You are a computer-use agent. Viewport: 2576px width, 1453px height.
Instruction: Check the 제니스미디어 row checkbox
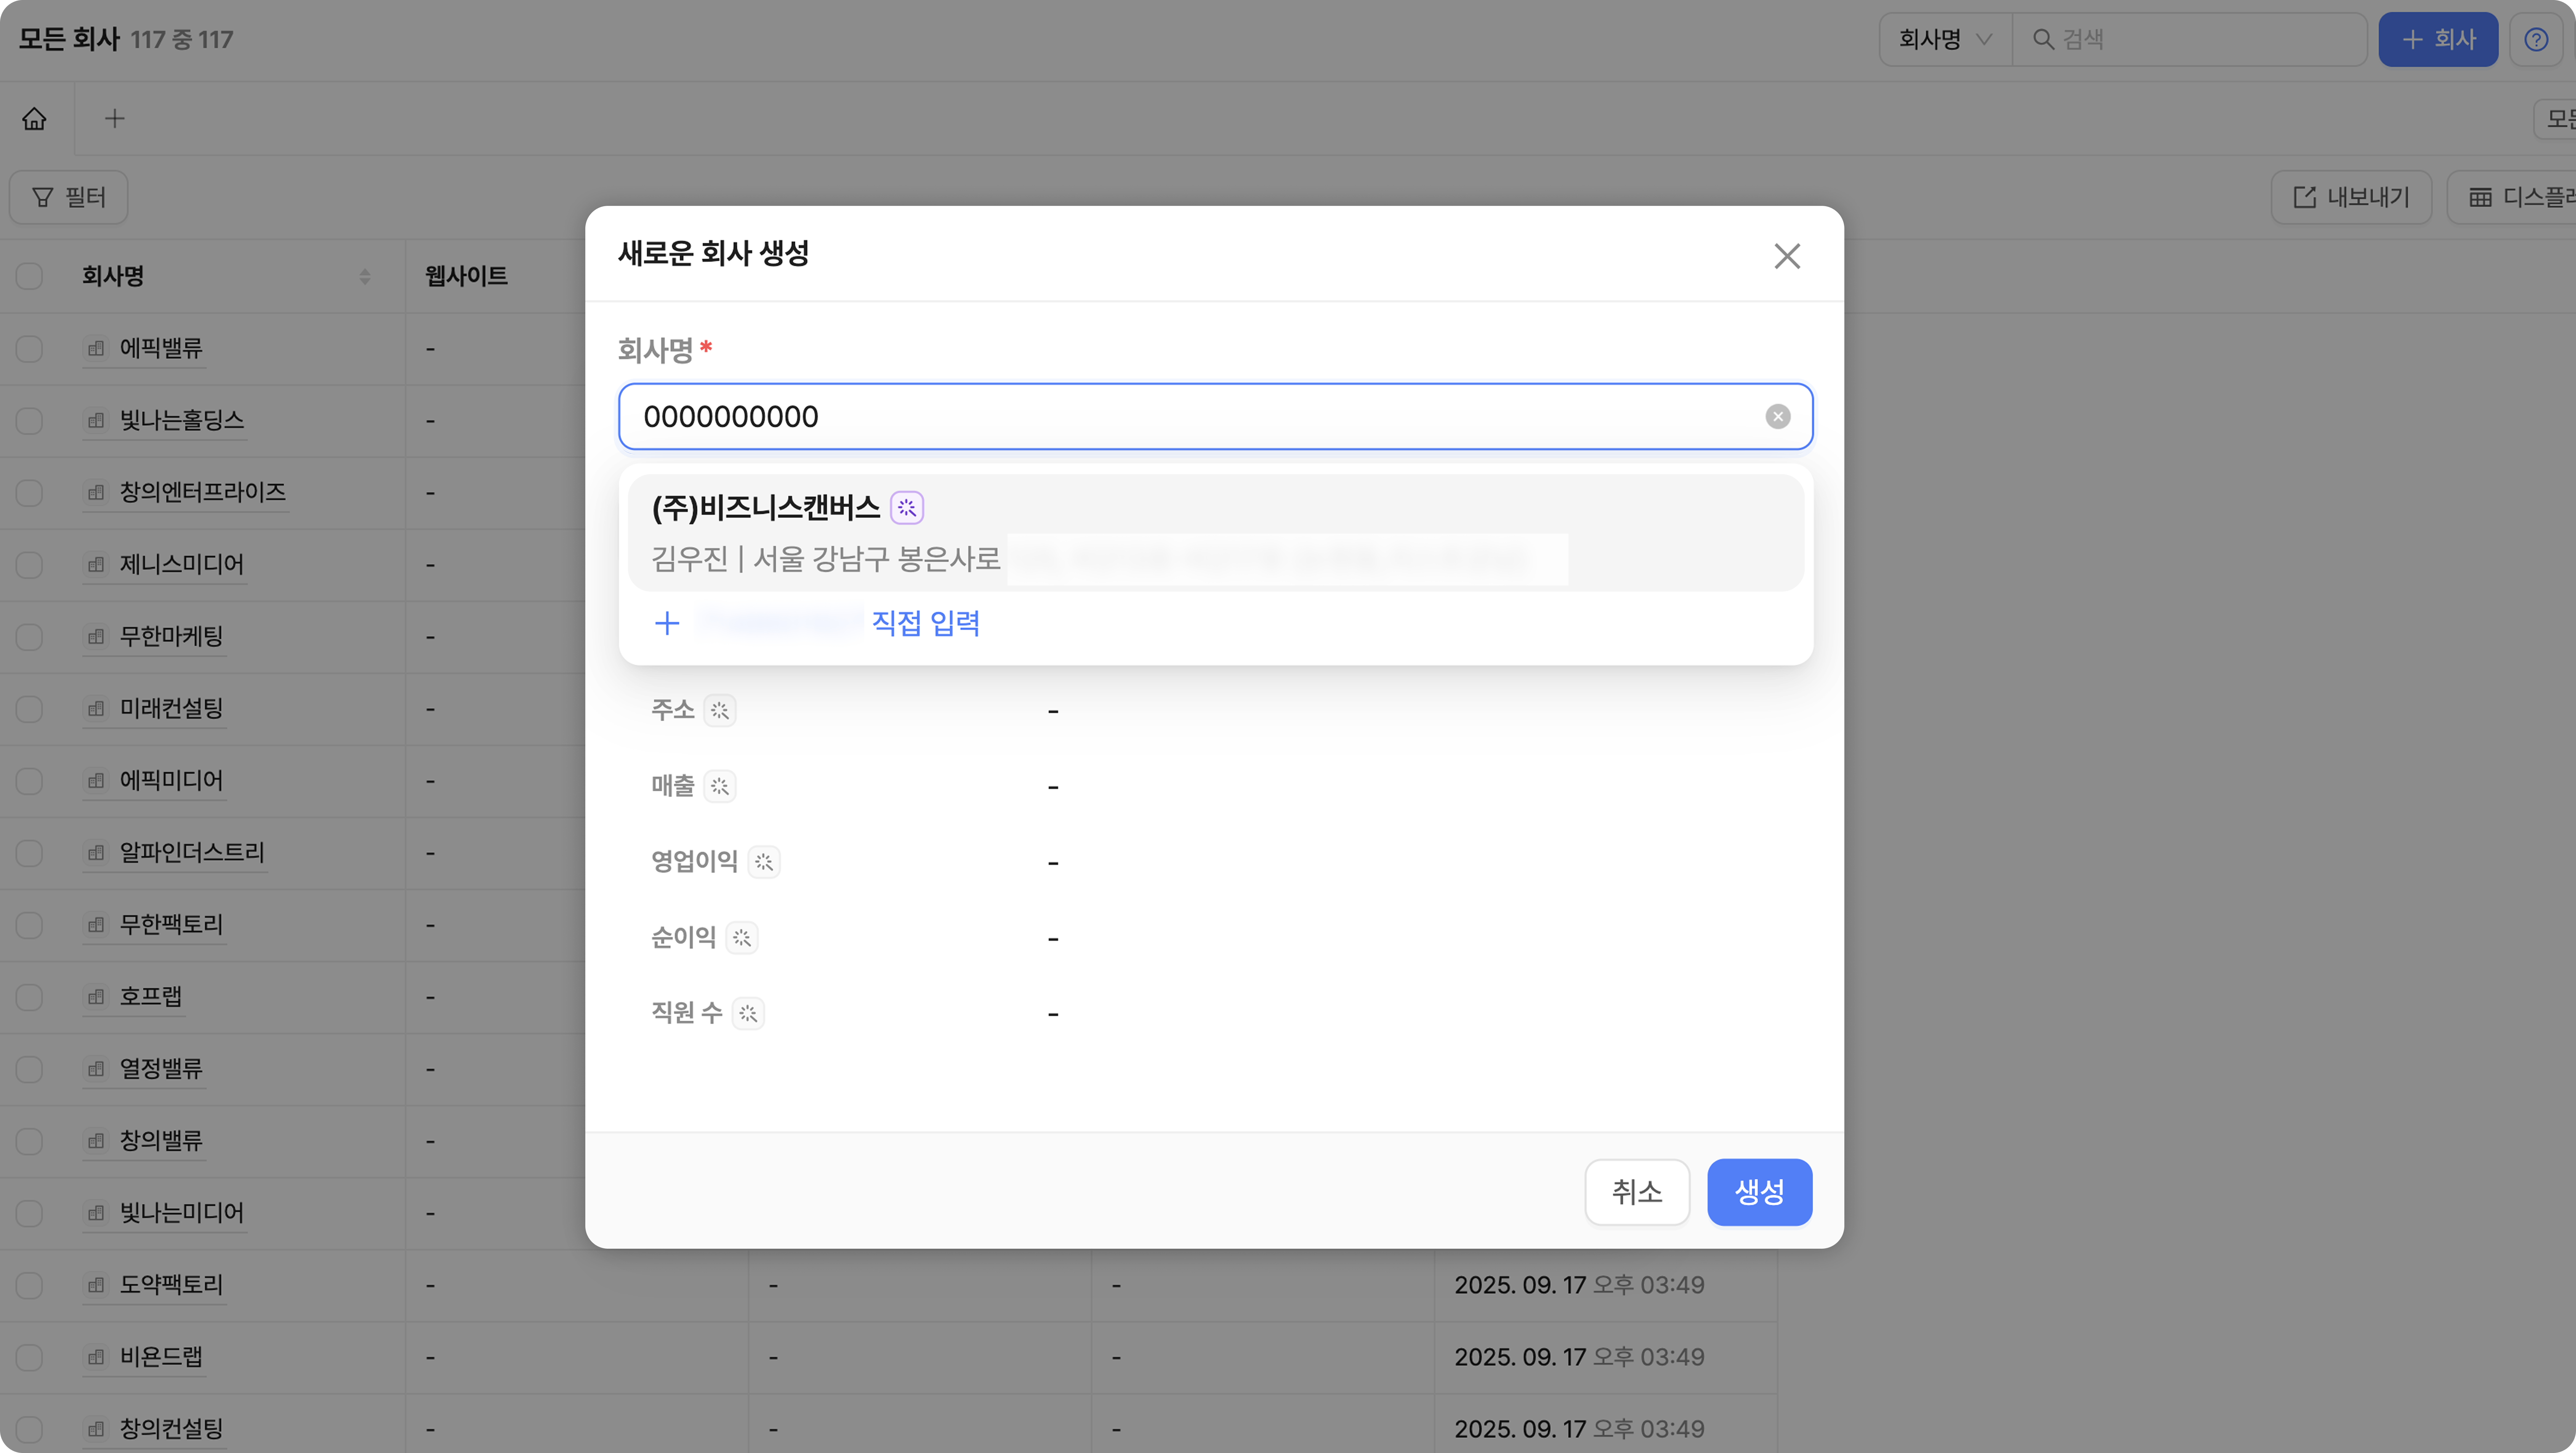(x=29, y=564)
